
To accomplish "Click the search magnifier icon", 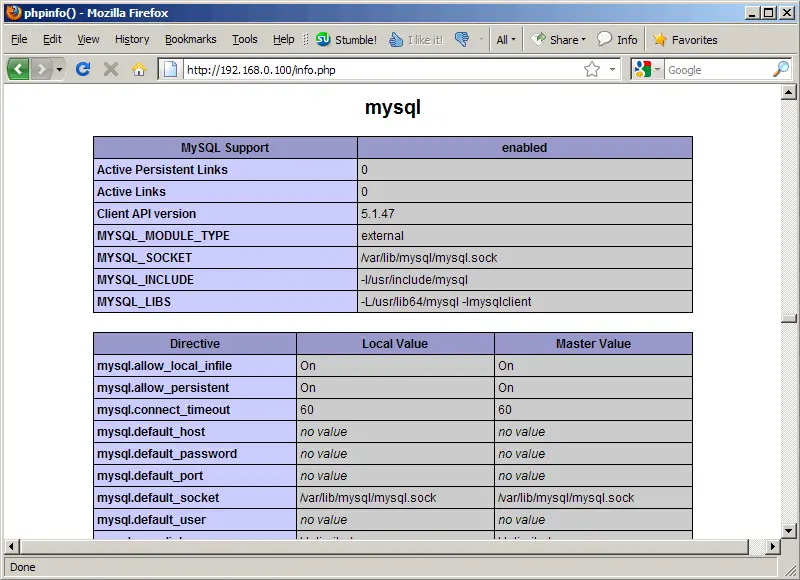I will coord(781,69).
